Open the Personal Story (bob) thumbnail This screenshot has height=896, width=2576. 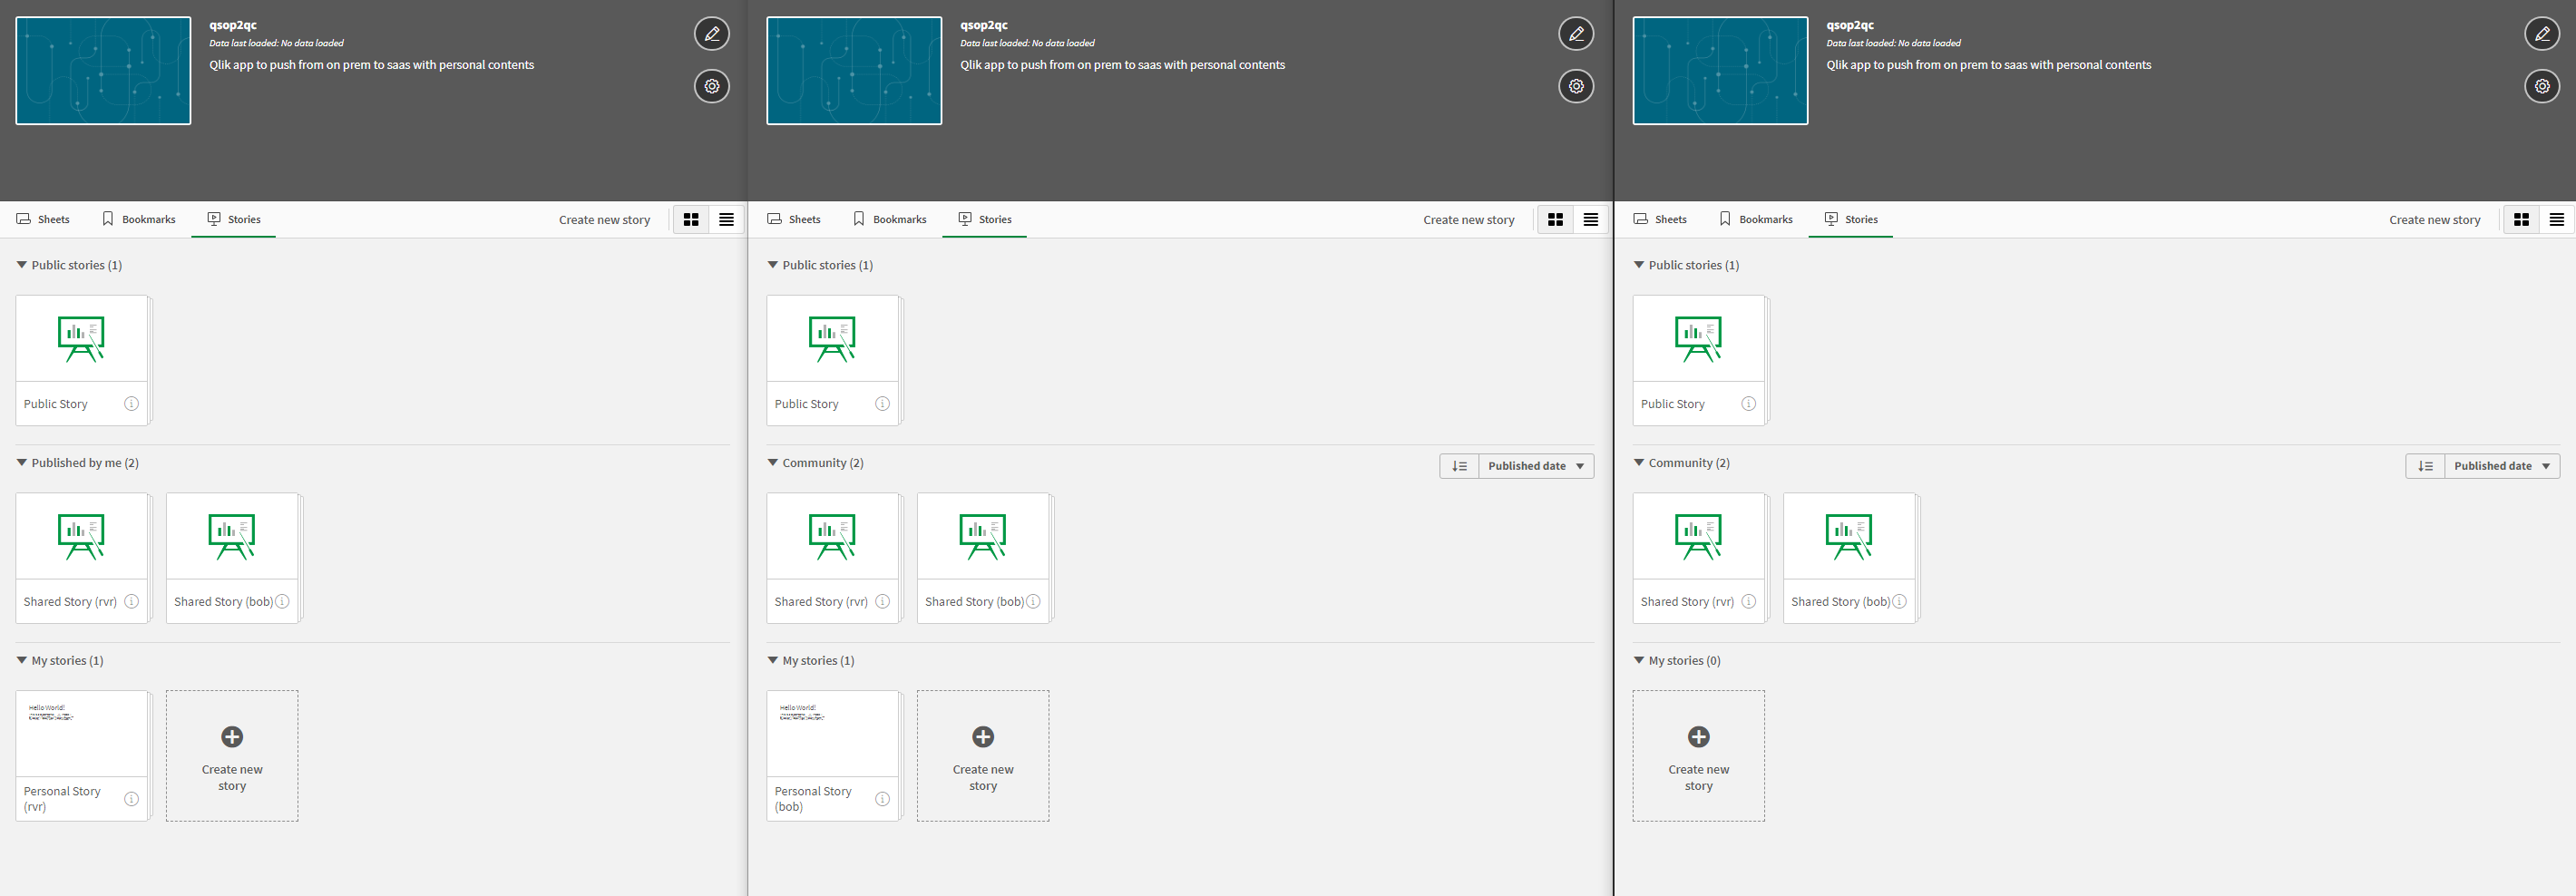pyautogui.click(x=832, y=734)
